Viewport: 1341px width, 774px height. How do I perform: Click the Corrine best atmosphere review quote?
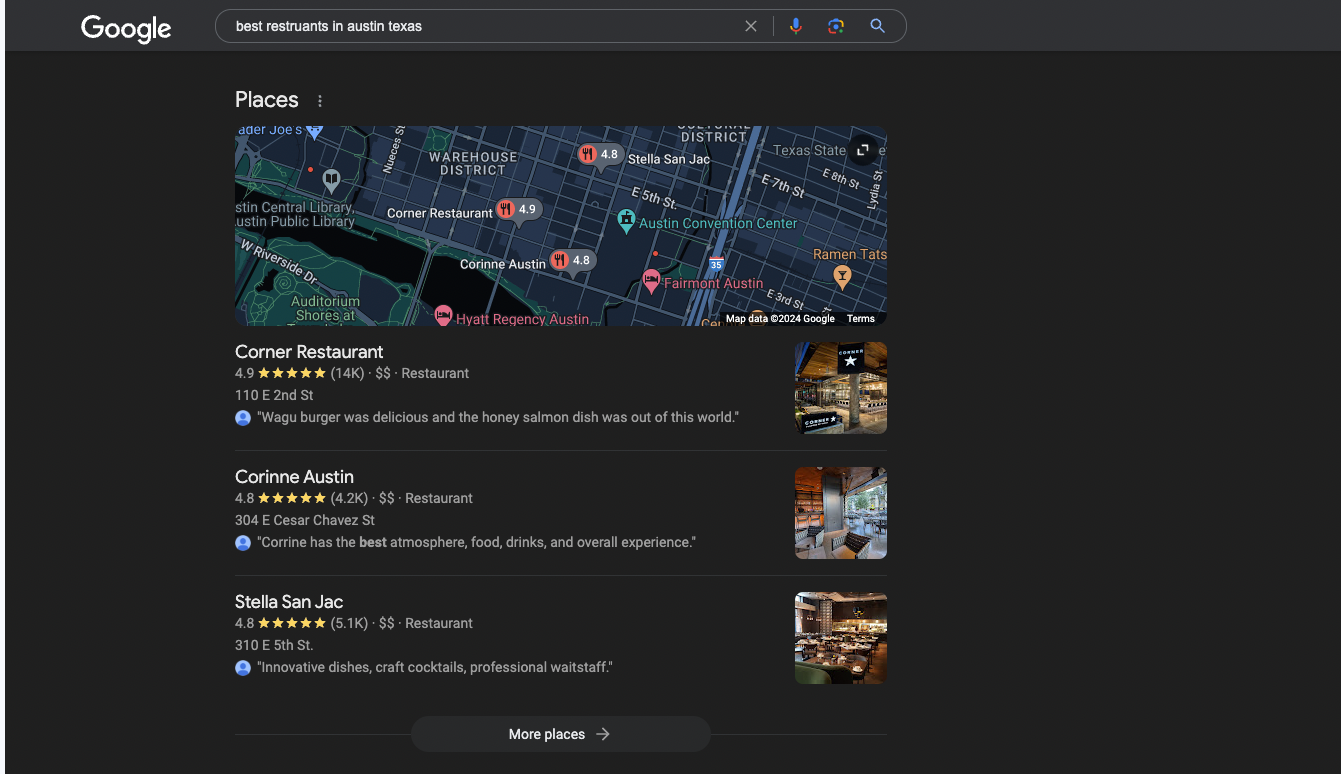click(476, 542)
